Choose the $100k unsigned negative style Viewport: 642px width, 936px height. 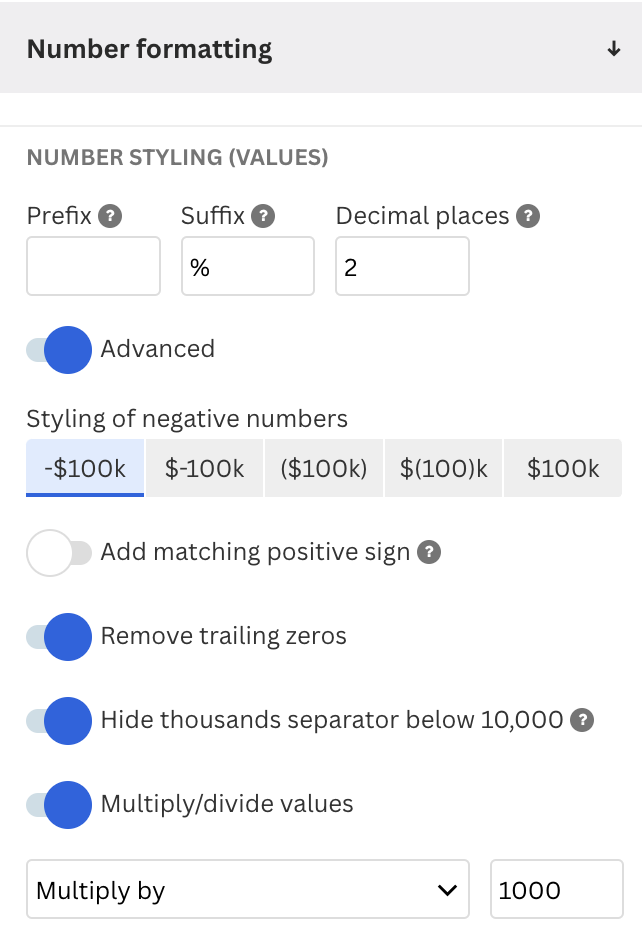(563, 468)
